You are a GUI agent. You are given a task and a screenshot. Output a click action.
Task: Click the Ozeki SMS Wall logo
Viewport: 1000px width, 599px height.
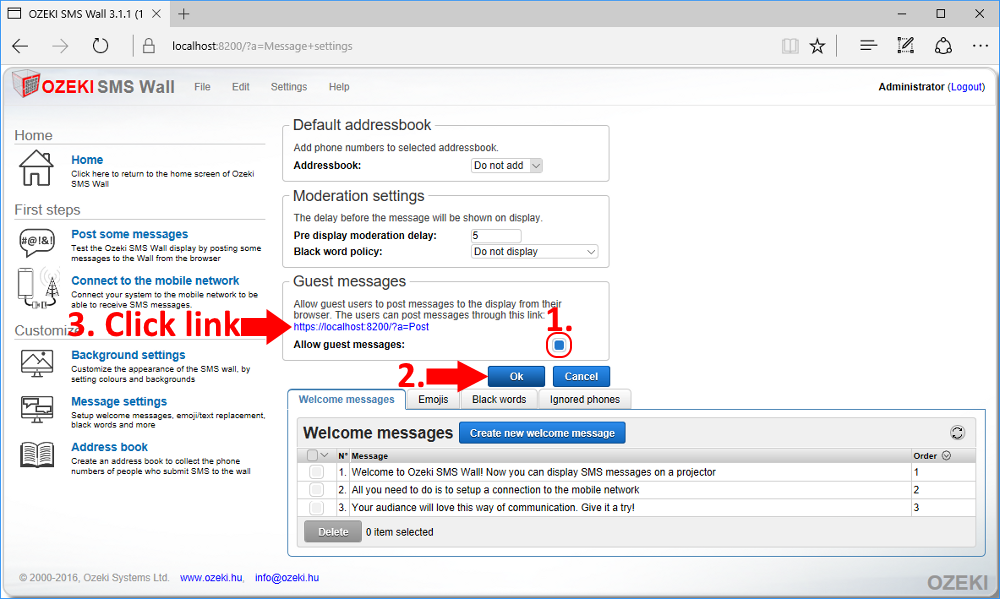coord(93,85)
